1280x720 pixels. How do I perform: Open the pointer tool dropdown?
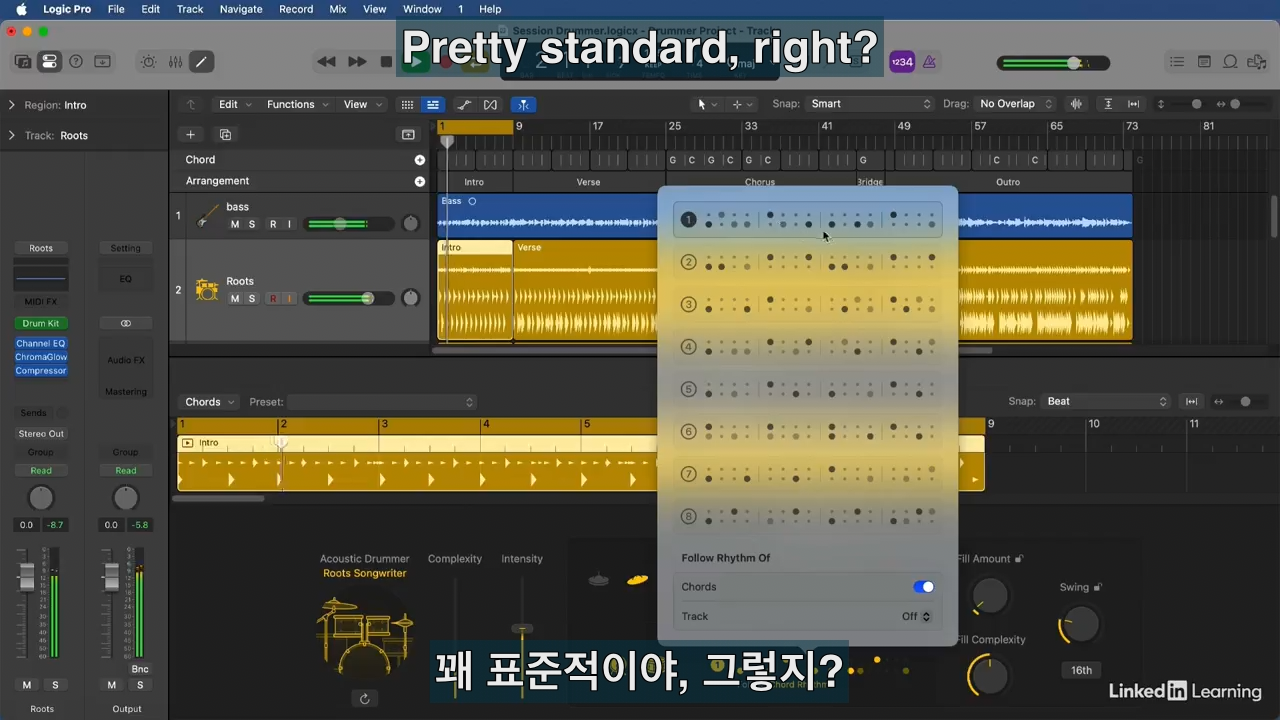707,104
